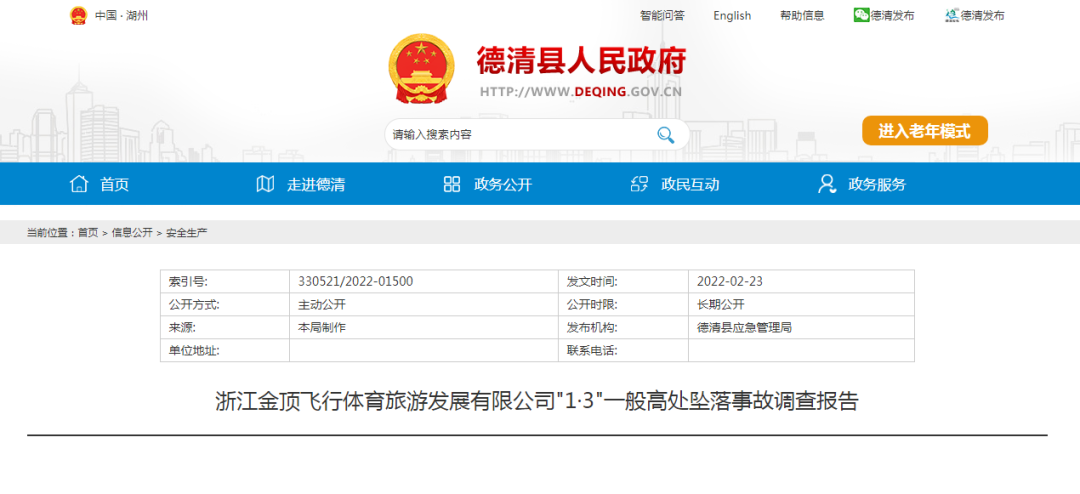Screen dimensions: 1080x494
Task: Click the green WeChat 德清发布 icon
Action: [x=862, y=15]
